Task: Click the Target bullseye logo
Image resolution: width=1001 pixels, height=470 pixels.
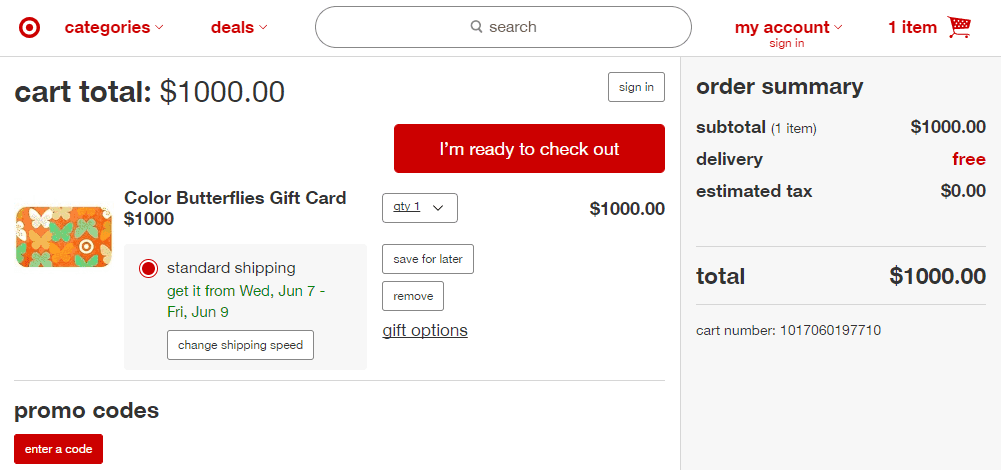Action: pos(29,28)
